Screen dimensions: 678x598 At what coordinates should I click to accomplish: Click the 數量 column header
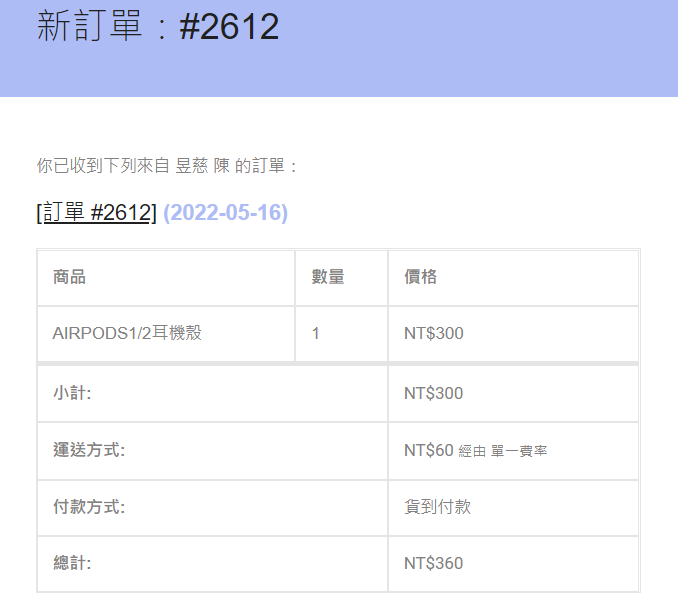[328, 277]
